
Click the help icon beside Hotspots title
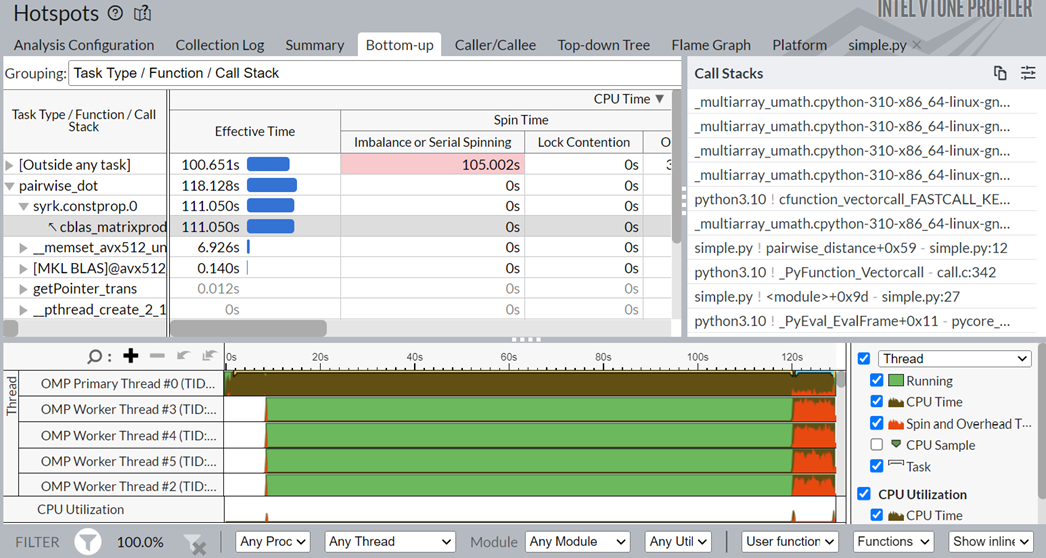coord(116,14)
